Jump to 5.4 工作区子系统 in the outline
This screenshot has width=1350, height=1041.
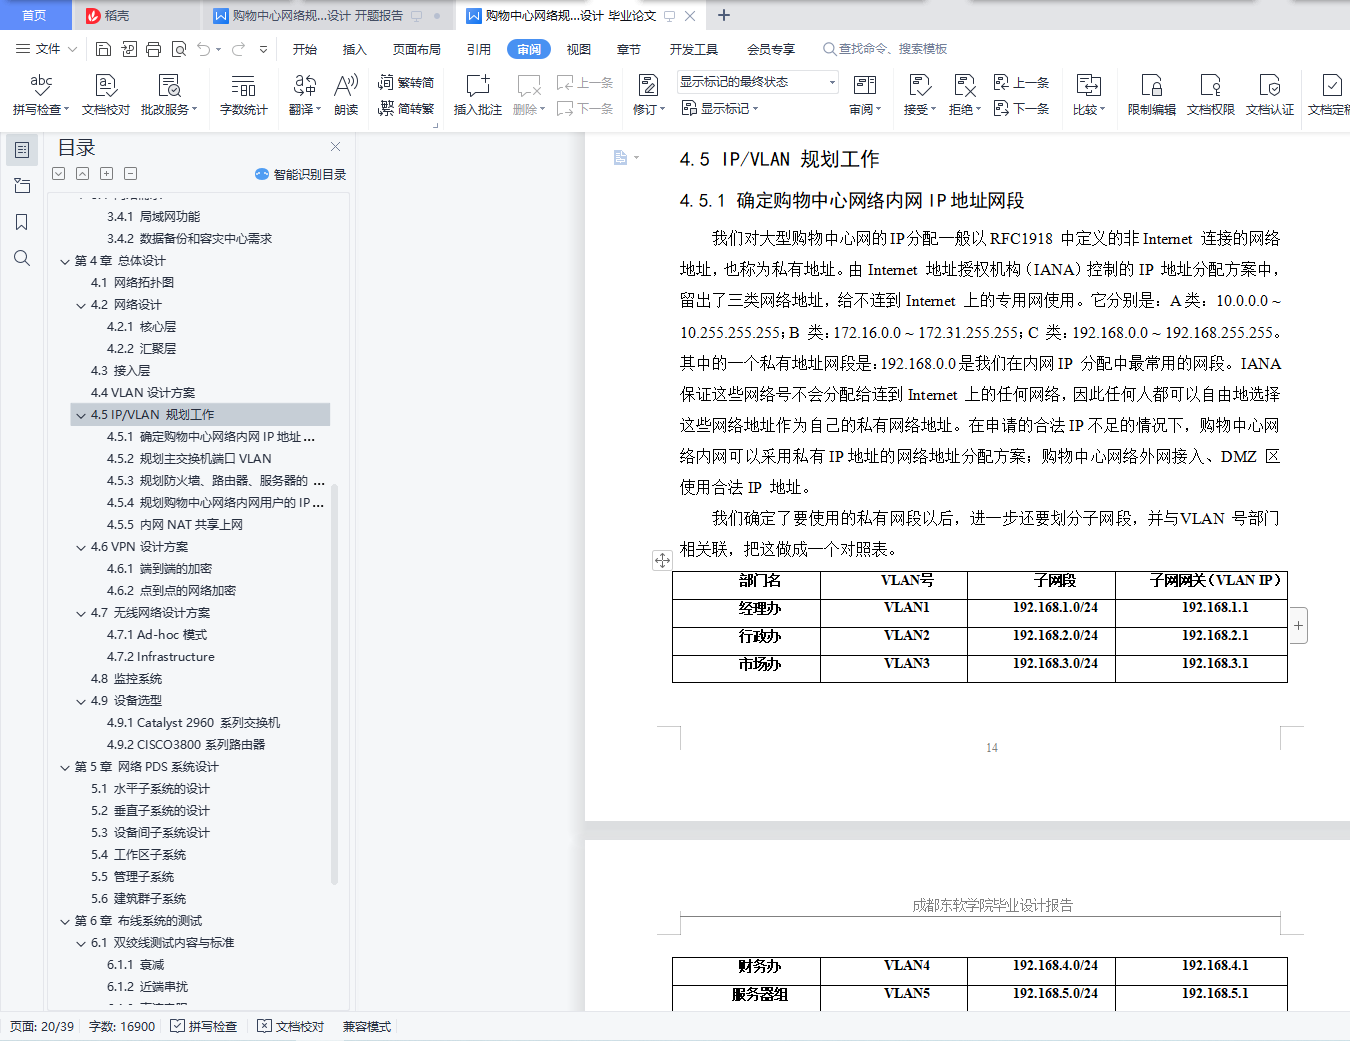click(138, 855)
